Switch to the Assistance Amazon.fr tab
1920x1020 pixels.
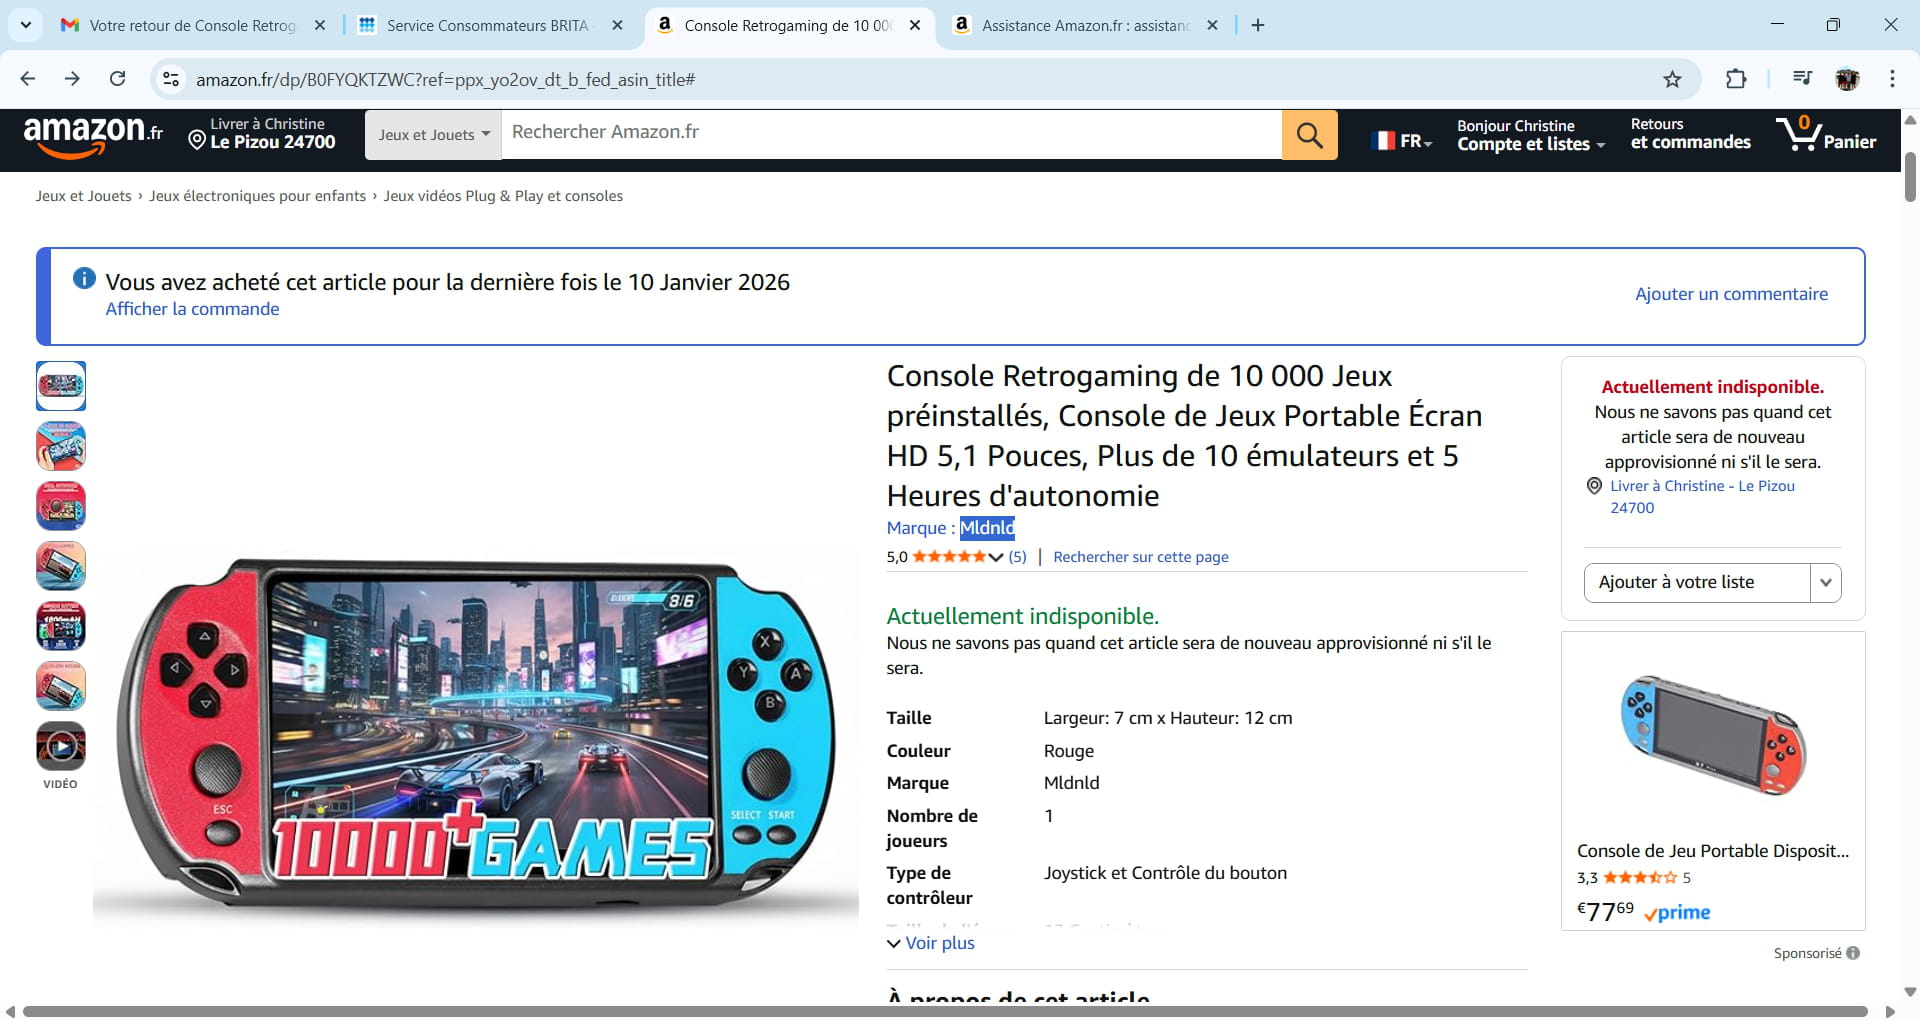(x=1085, y=25)
